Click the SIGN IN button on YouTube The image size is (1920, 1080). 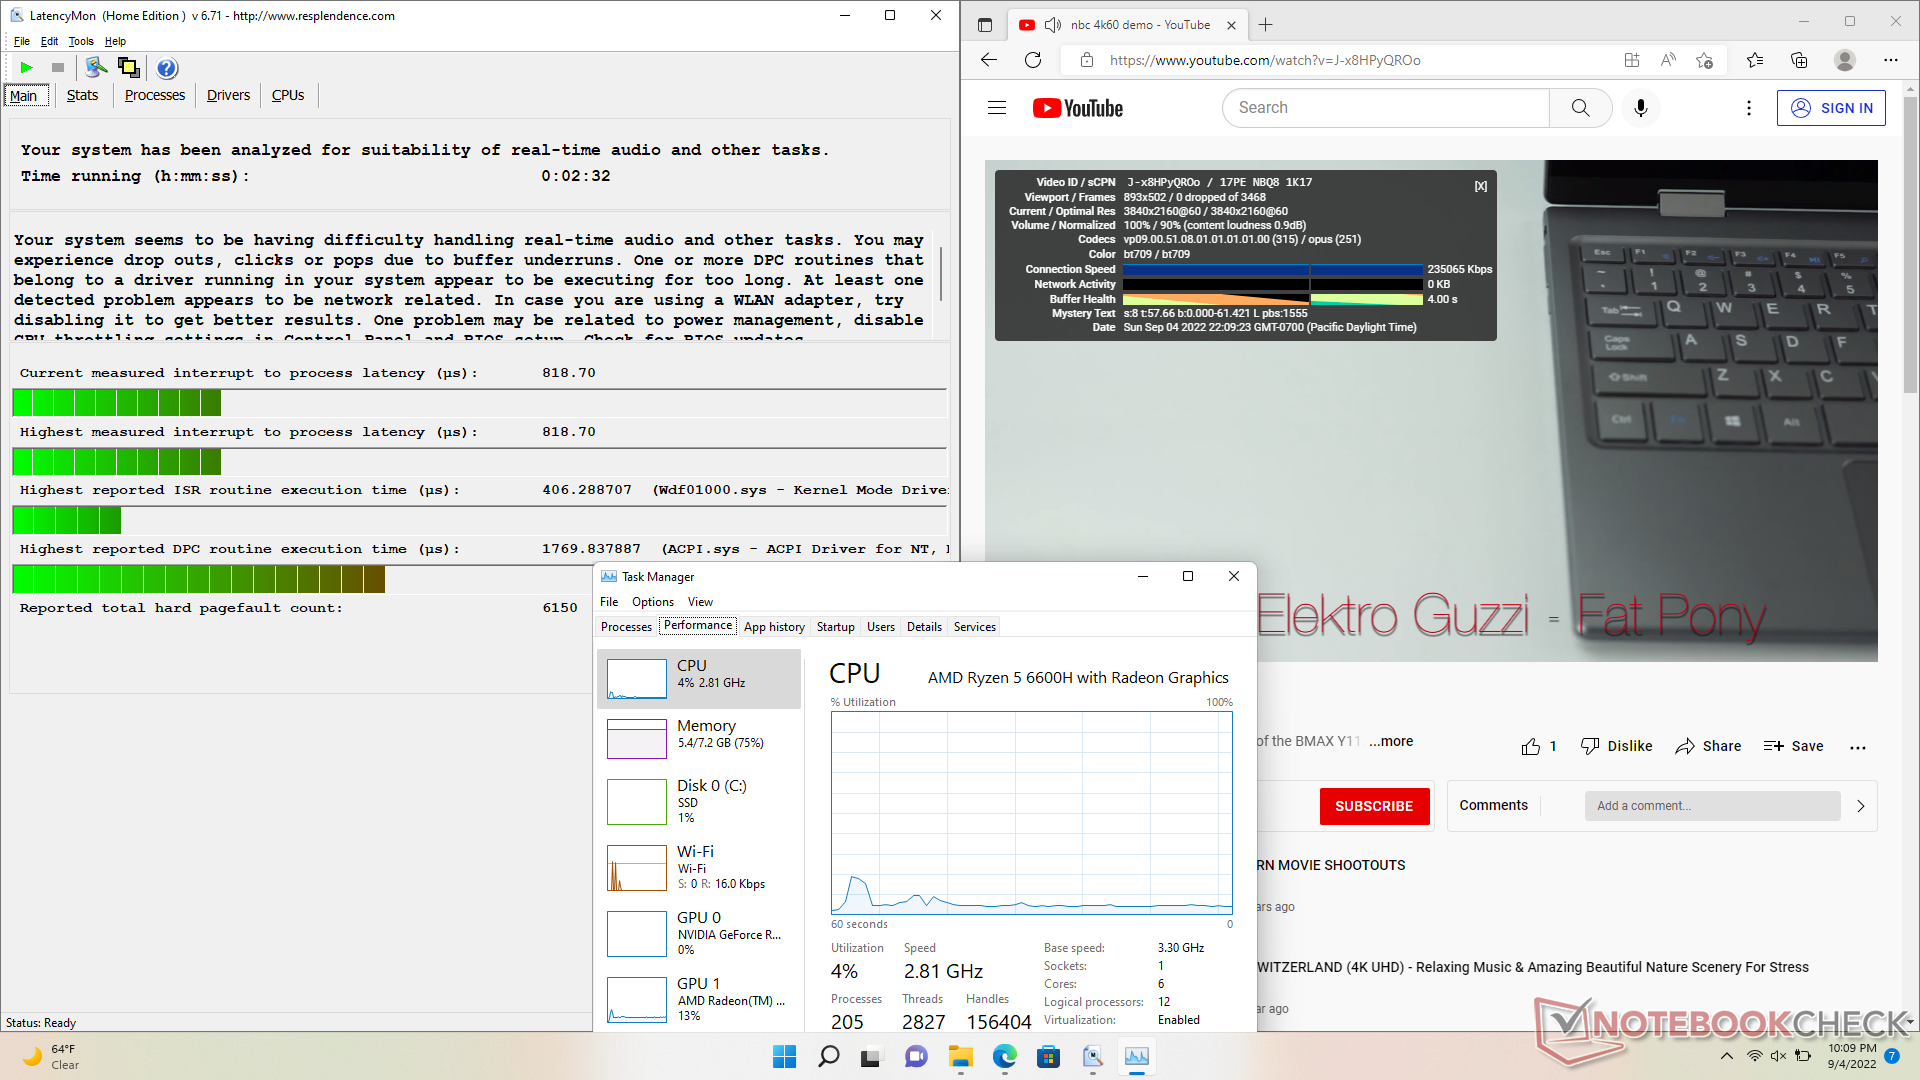pos(1831,108)
